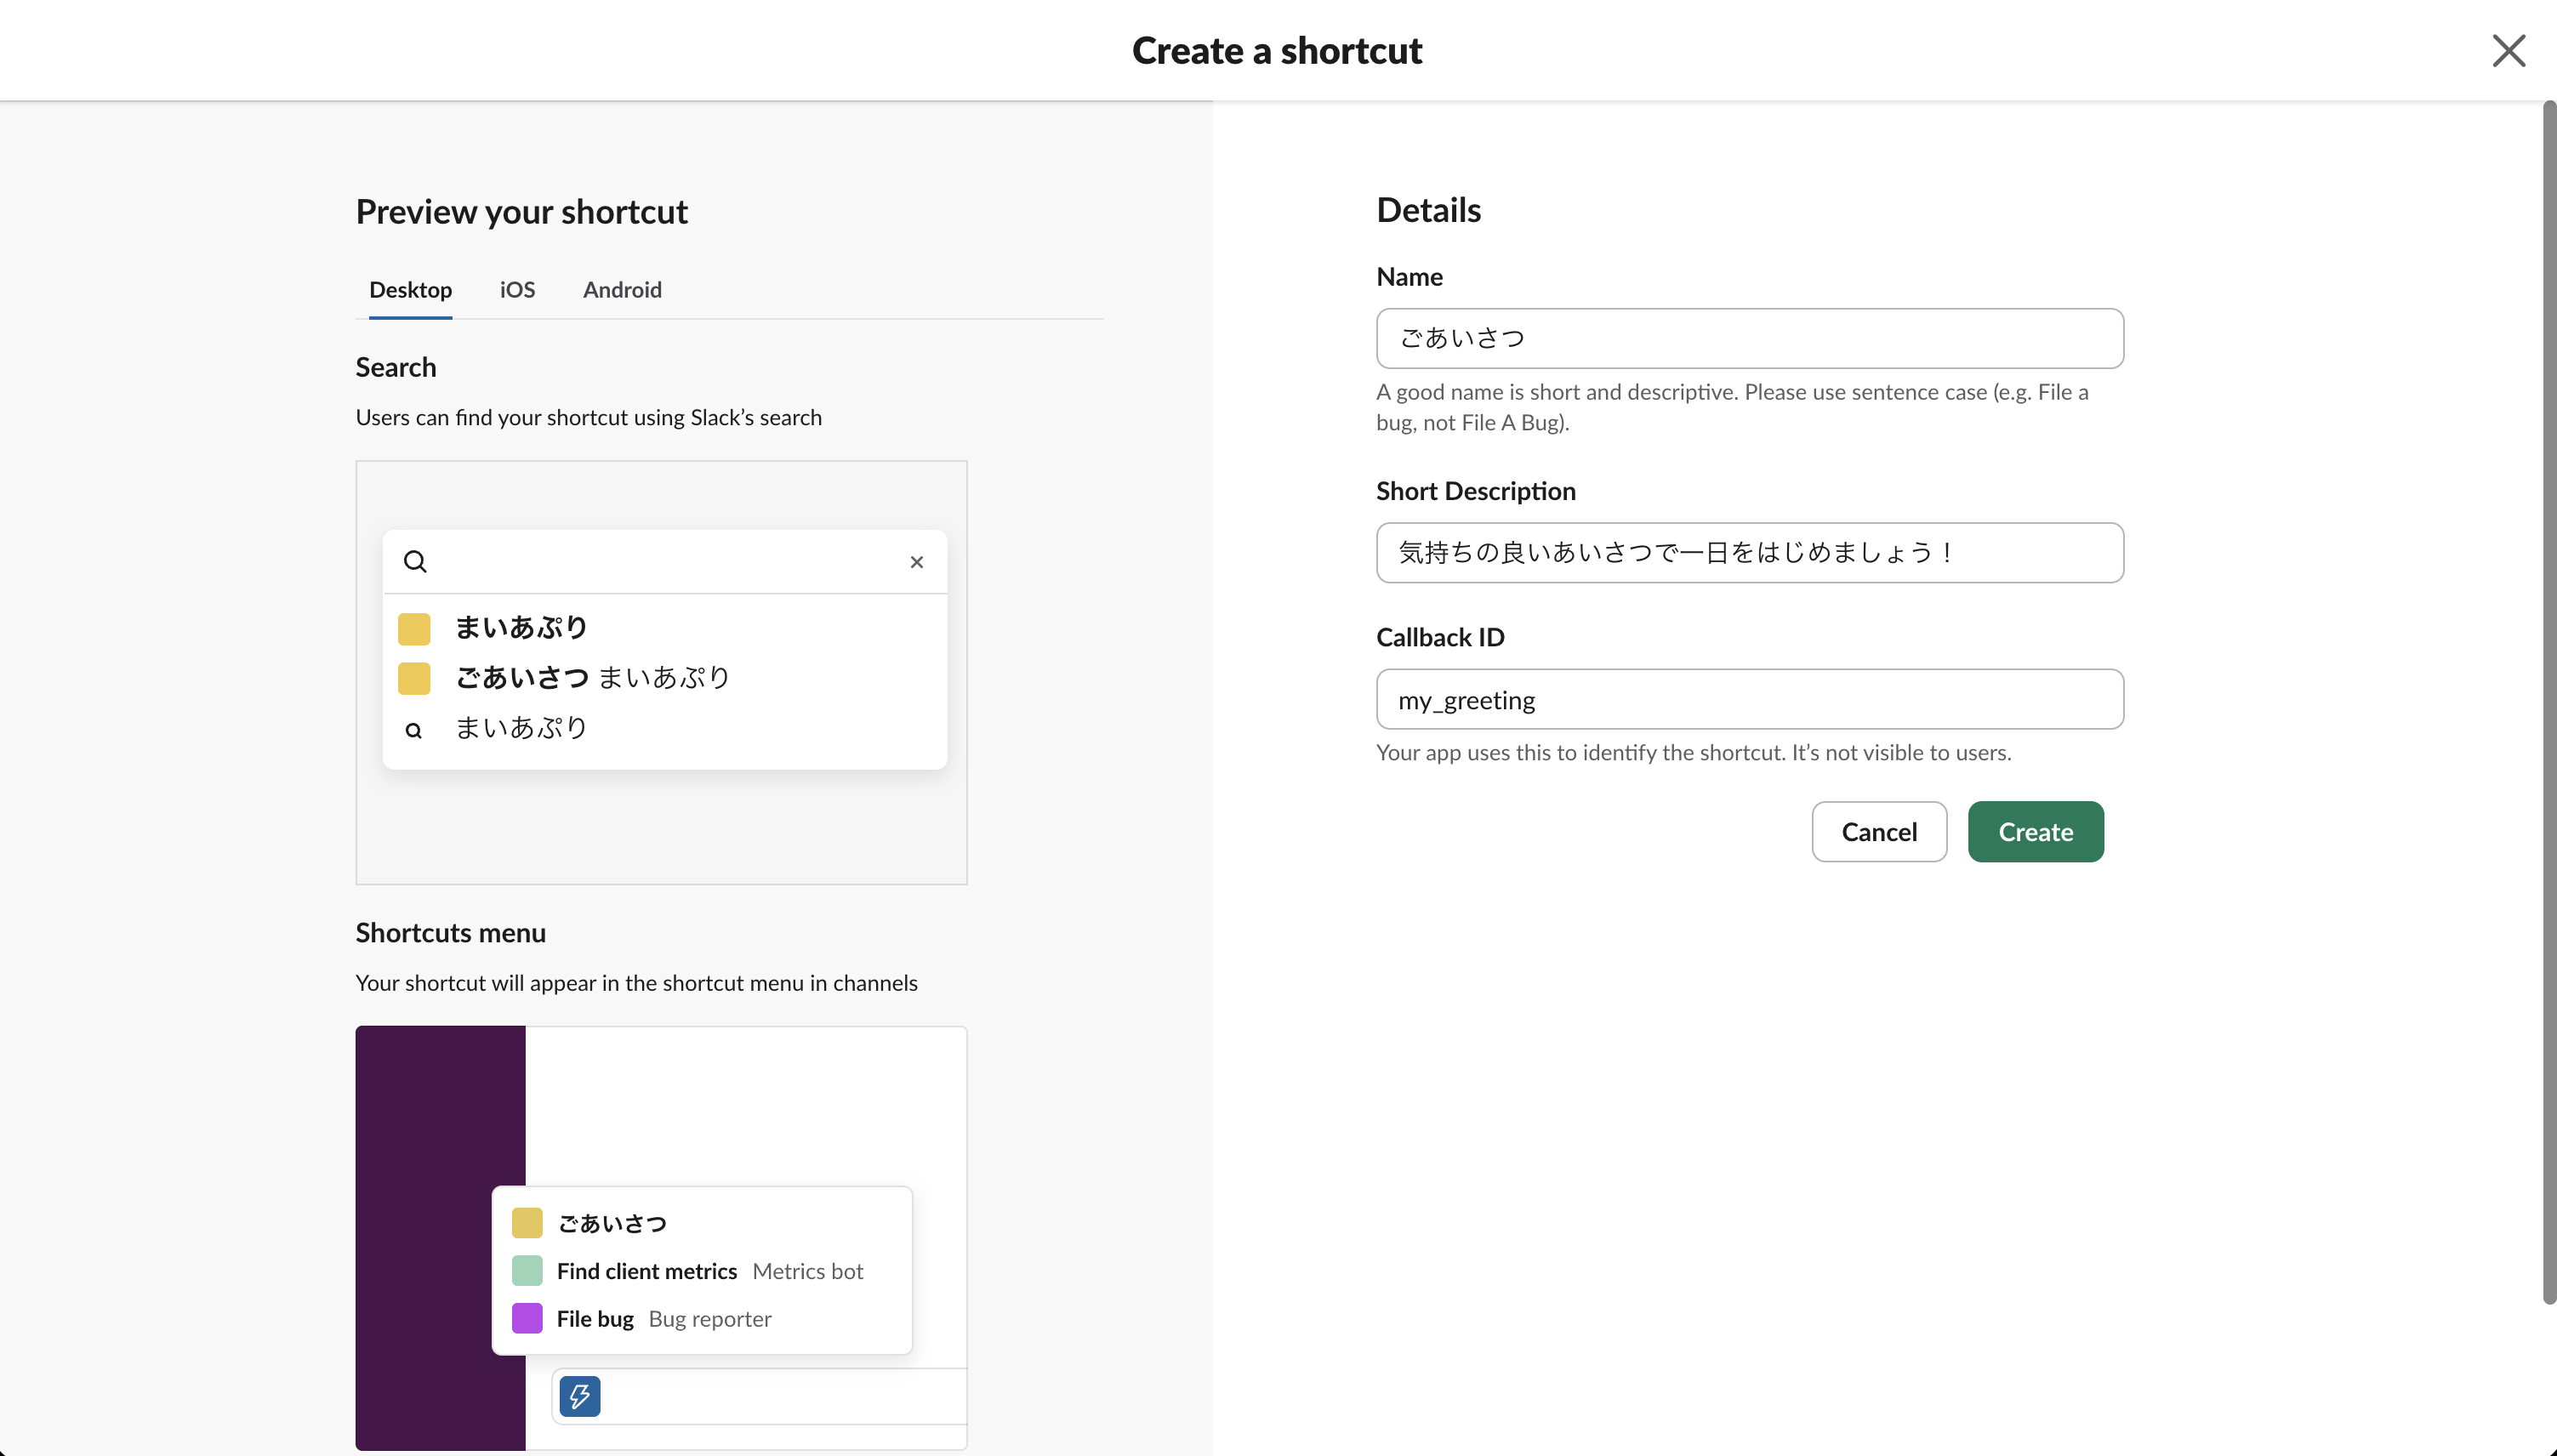This screenshot has width=2557, height=1456.
Task: Click the purple Bug reporter icon
Action: [527, 1318]
